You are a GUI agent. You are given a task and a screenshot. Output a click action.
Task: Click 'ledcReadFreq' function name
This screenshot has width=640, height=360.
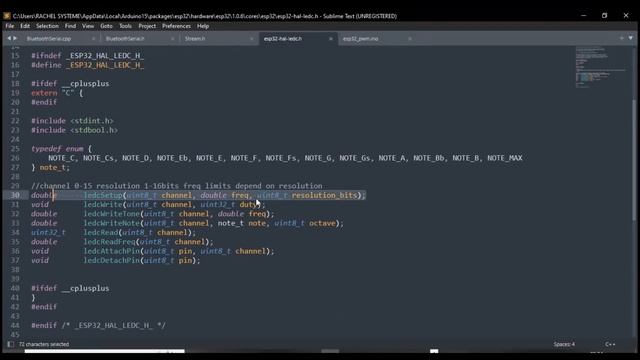[109, 242]
